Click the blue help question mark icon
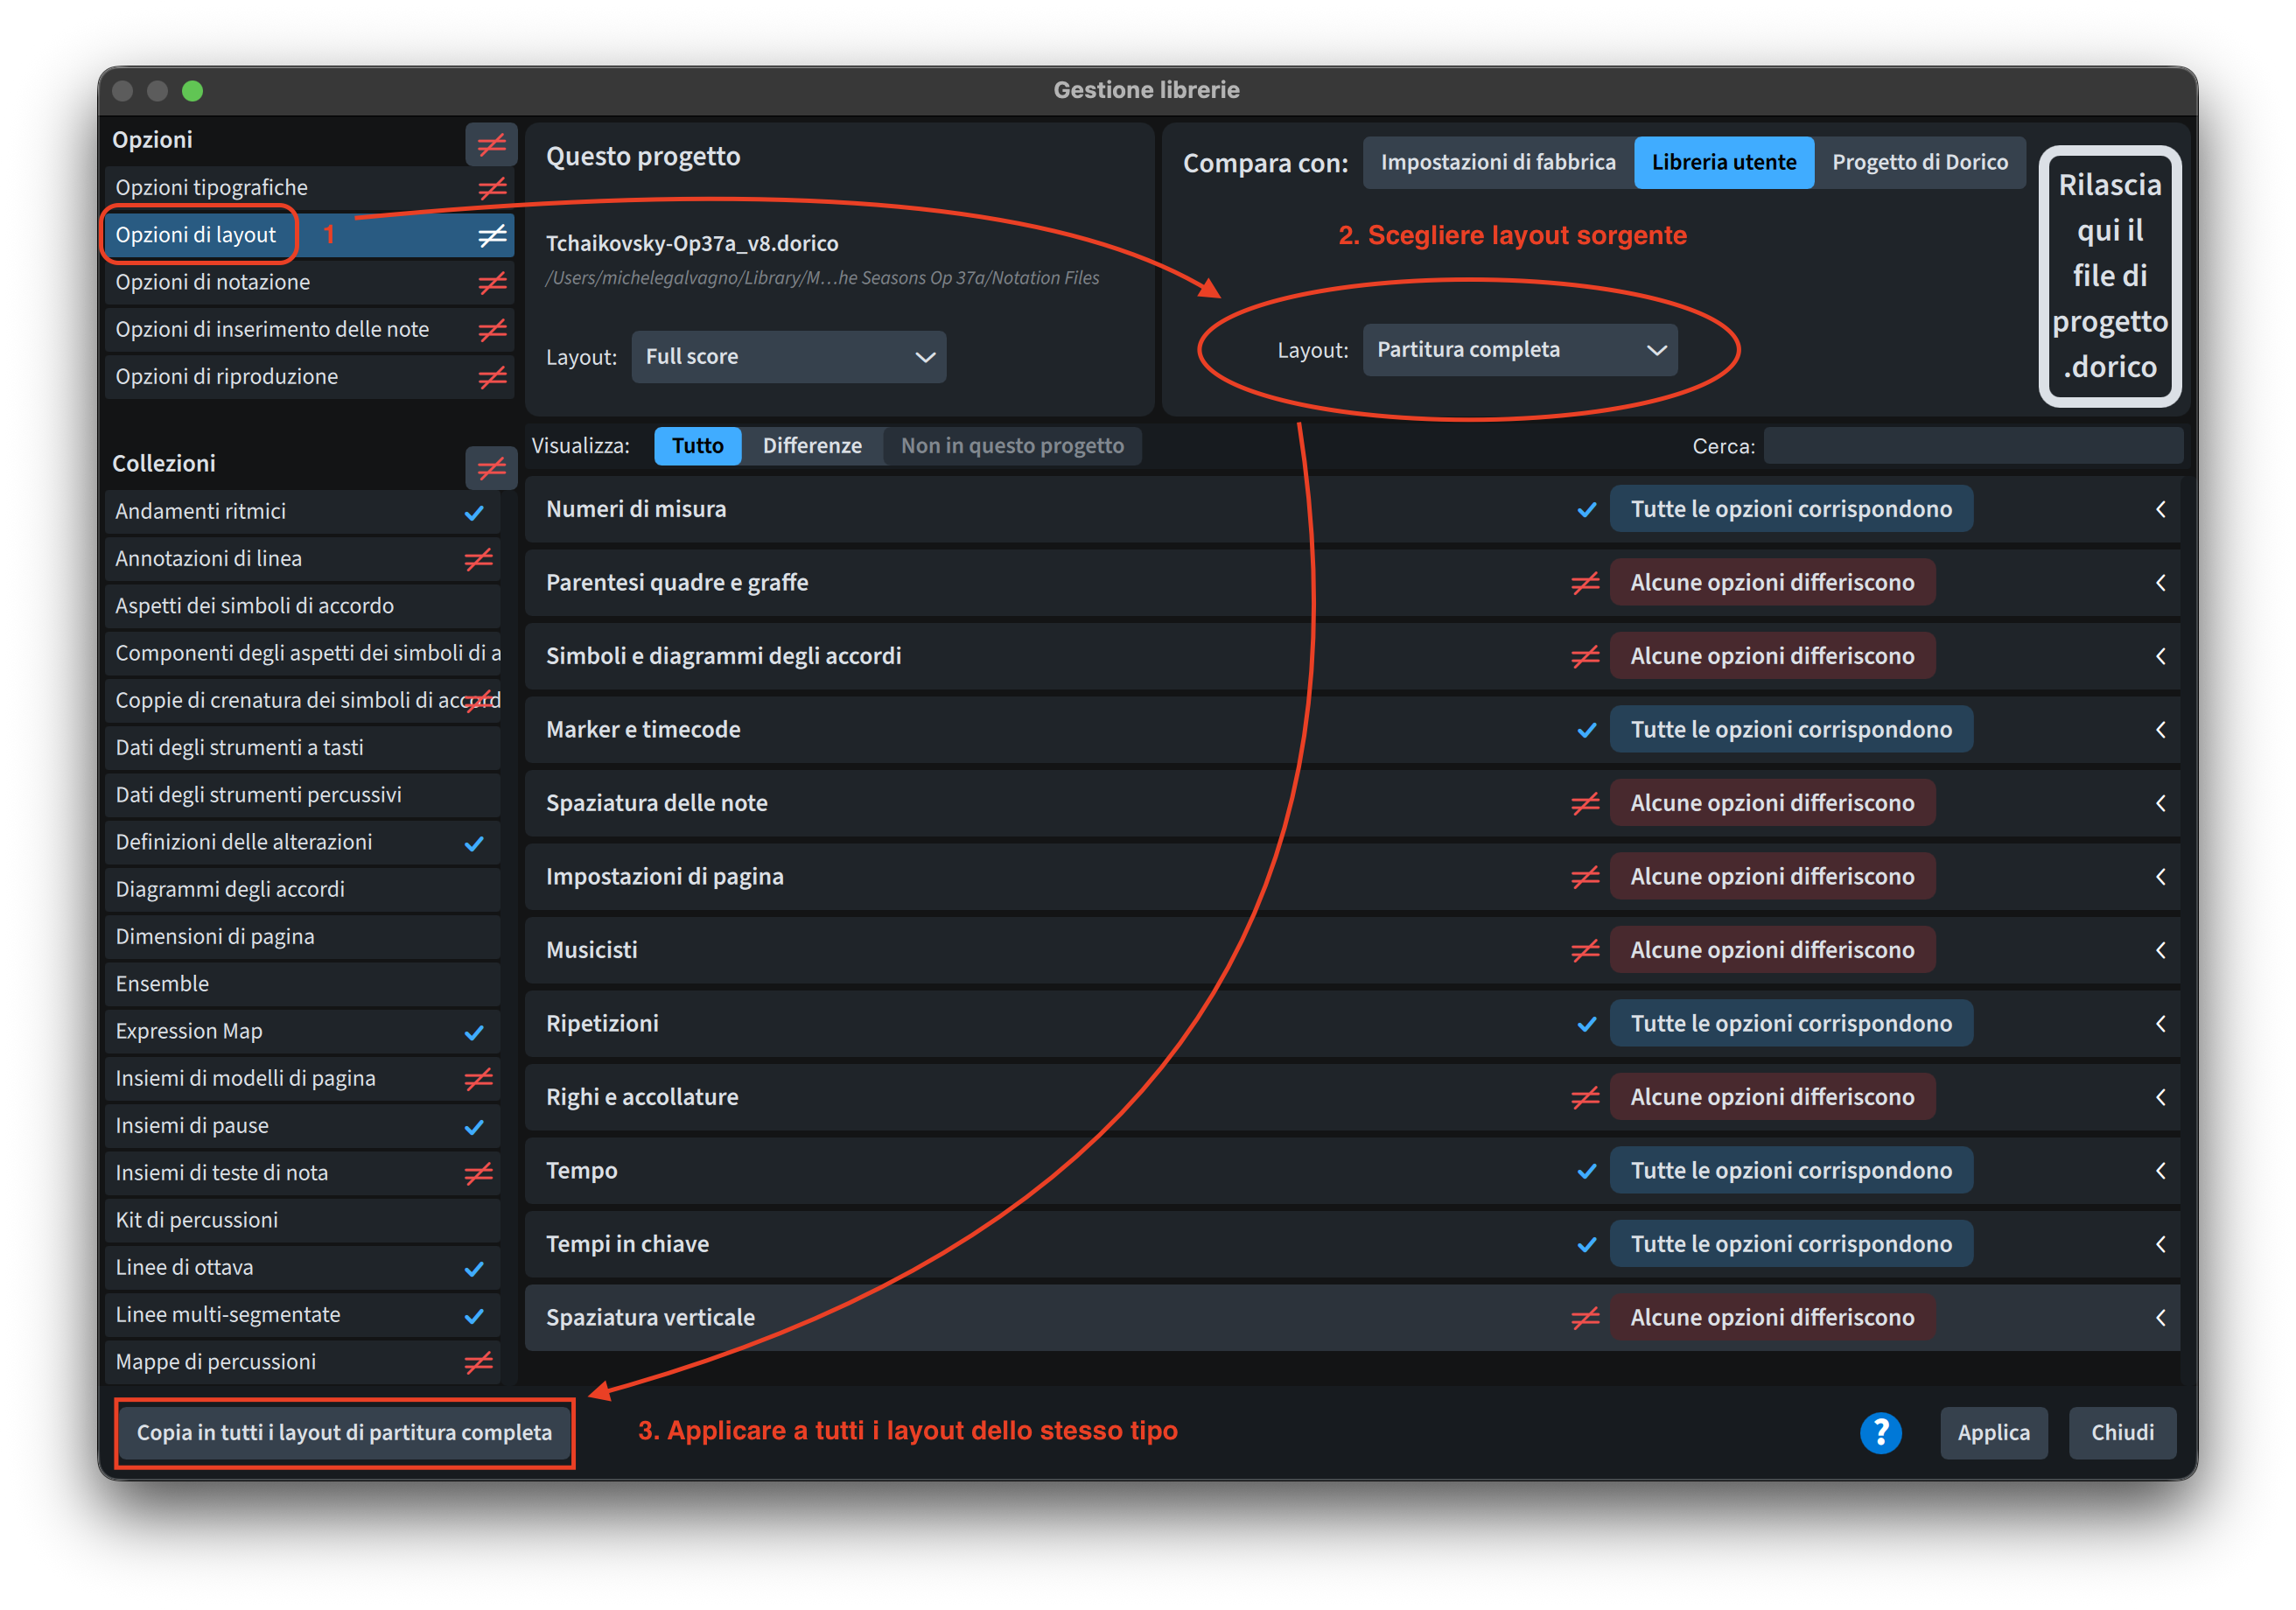The height and width of the screenshot is (1610, 2296). (1880, 1432)
